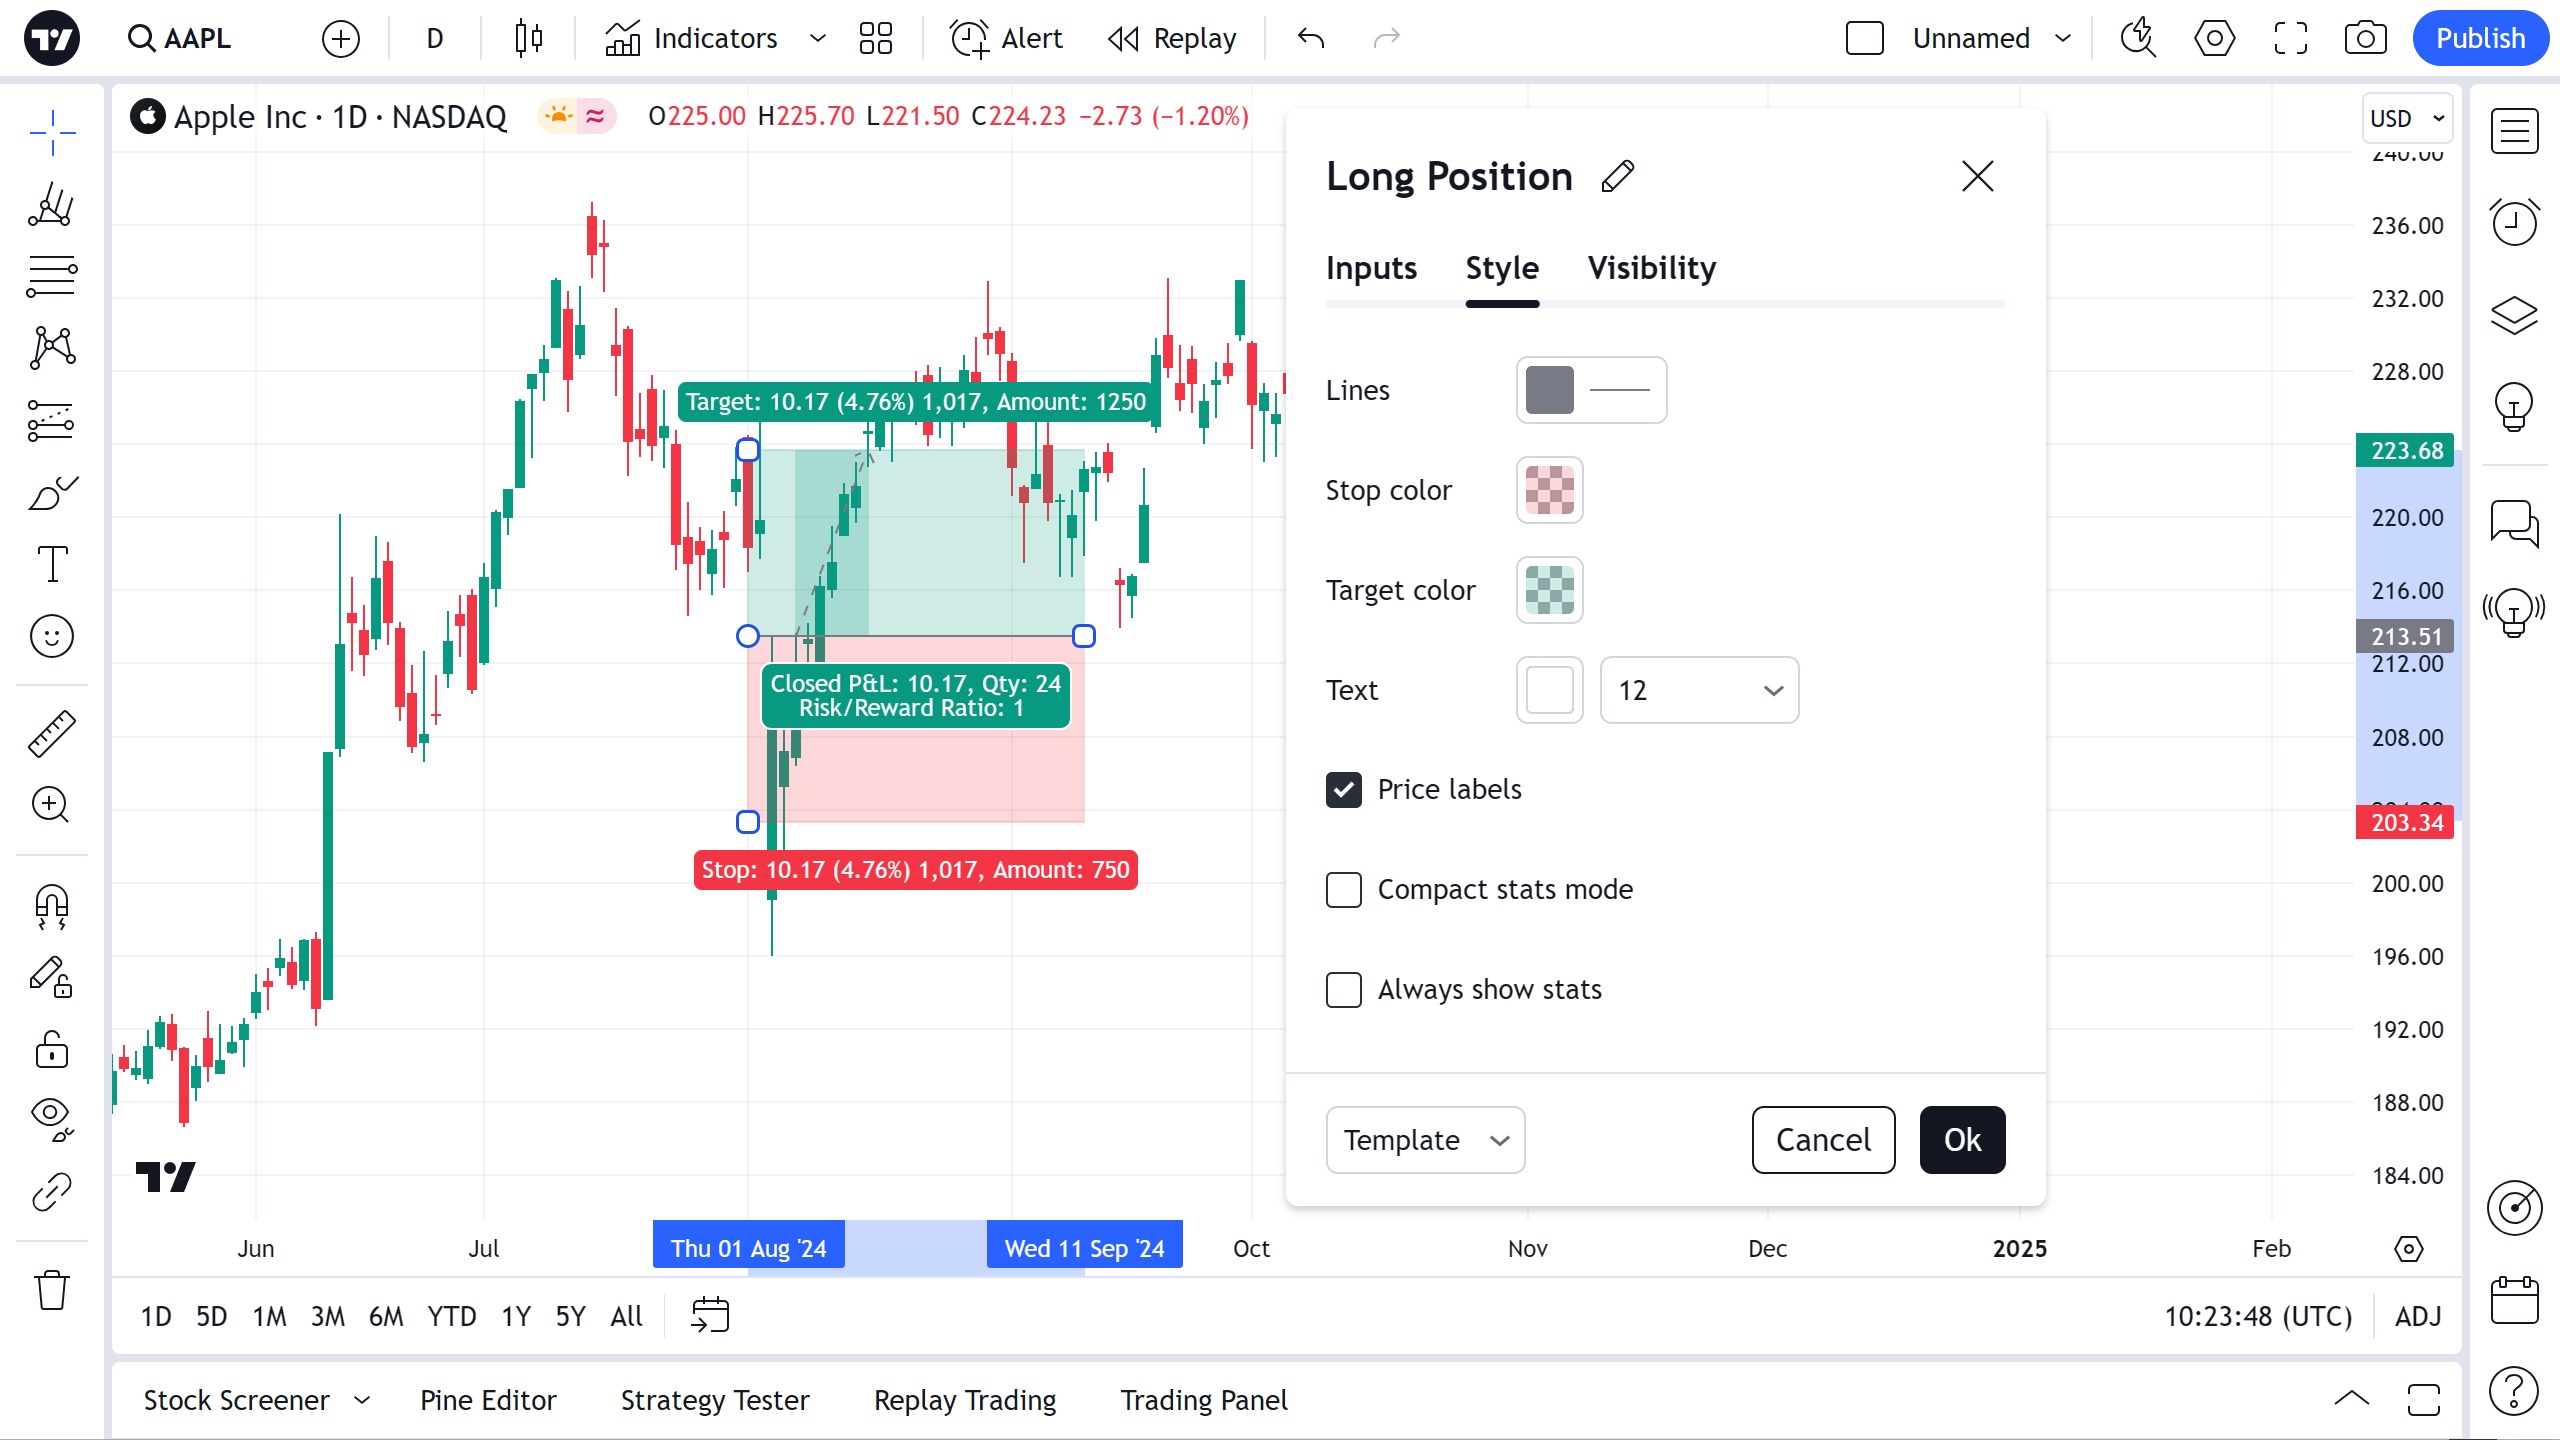2560x1440 pixels.
Task: Switch to the Visibility tab
Action: tap(1652, 268)
